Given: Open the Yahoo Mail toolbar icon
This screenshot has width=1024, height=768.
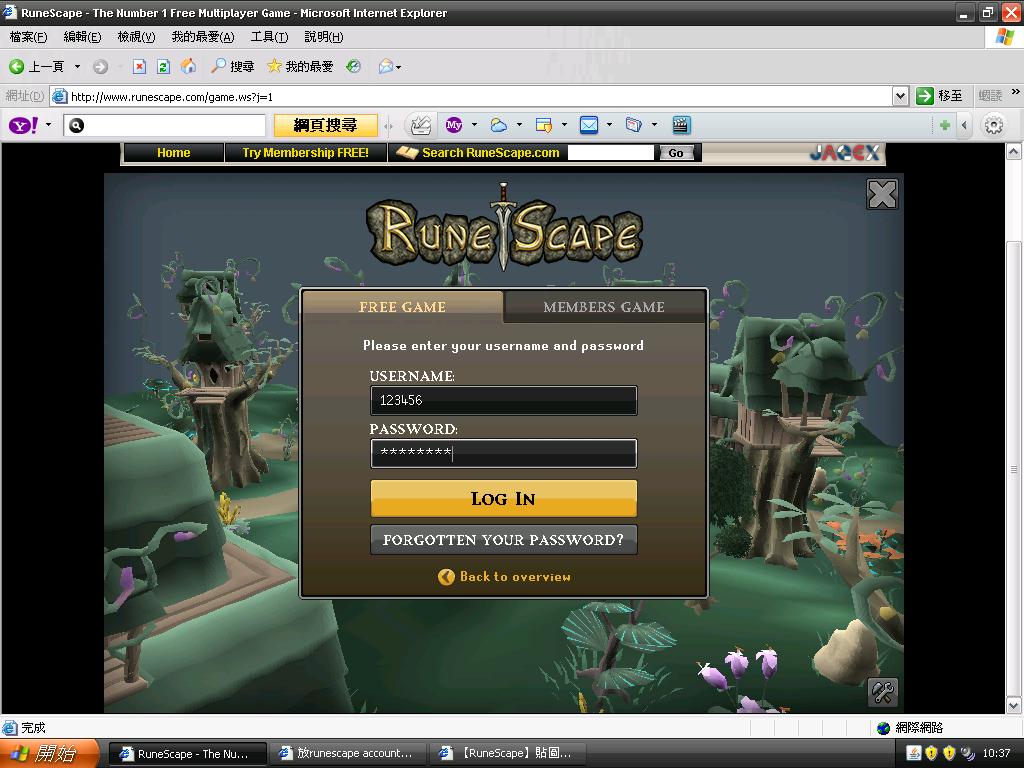Looking at the screenshot, I should [589, 125].
